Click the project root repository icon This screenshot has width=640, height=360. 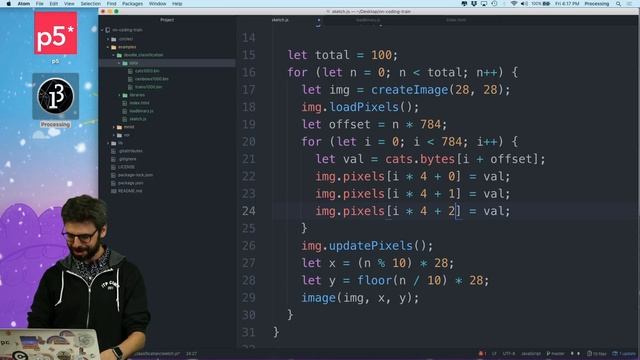pyautogui.click(x=108, y=30)
